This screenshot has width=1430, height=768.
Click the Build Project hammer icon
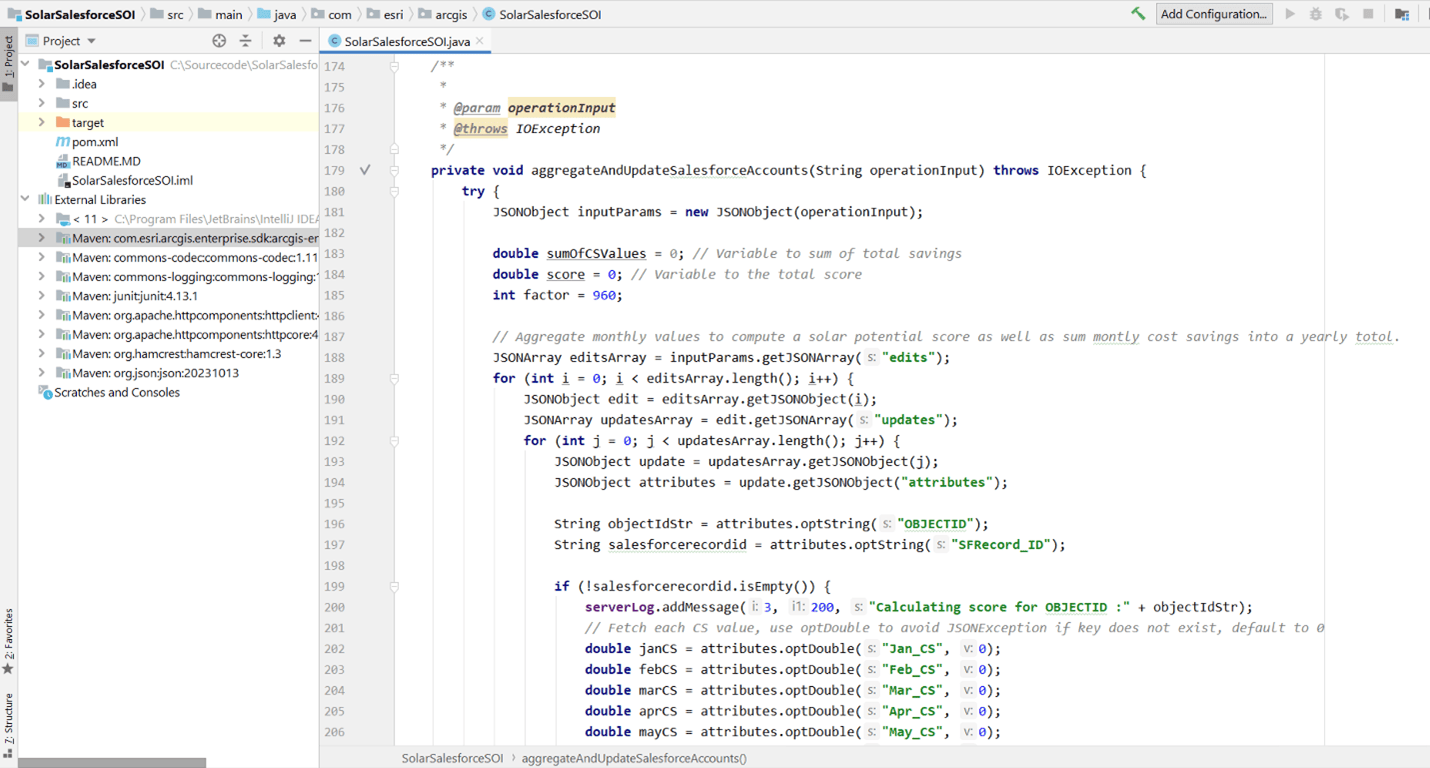tap(1138, 14)
